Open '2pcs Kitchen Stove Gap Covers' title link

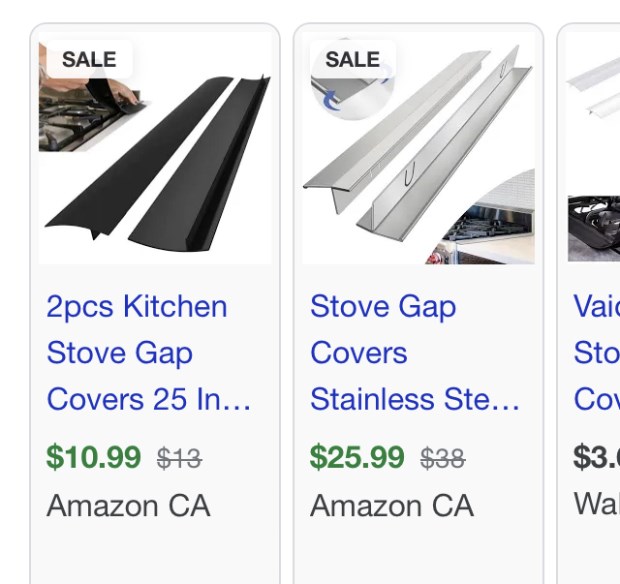148,353
